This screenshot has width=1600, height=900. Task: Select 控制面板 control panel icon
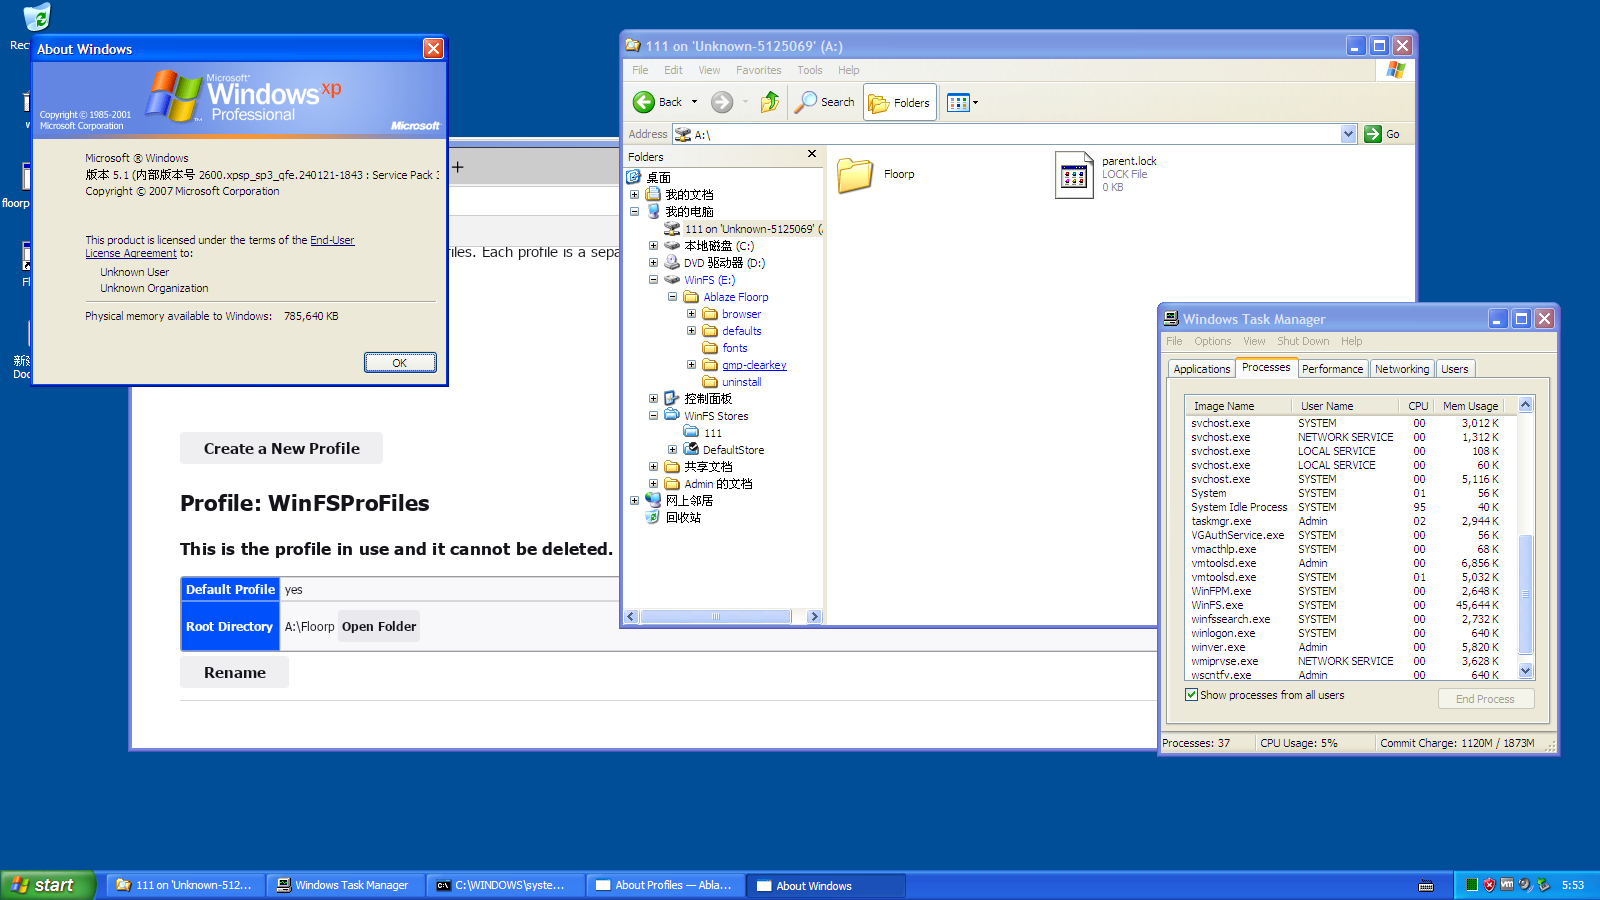point(672,398)
